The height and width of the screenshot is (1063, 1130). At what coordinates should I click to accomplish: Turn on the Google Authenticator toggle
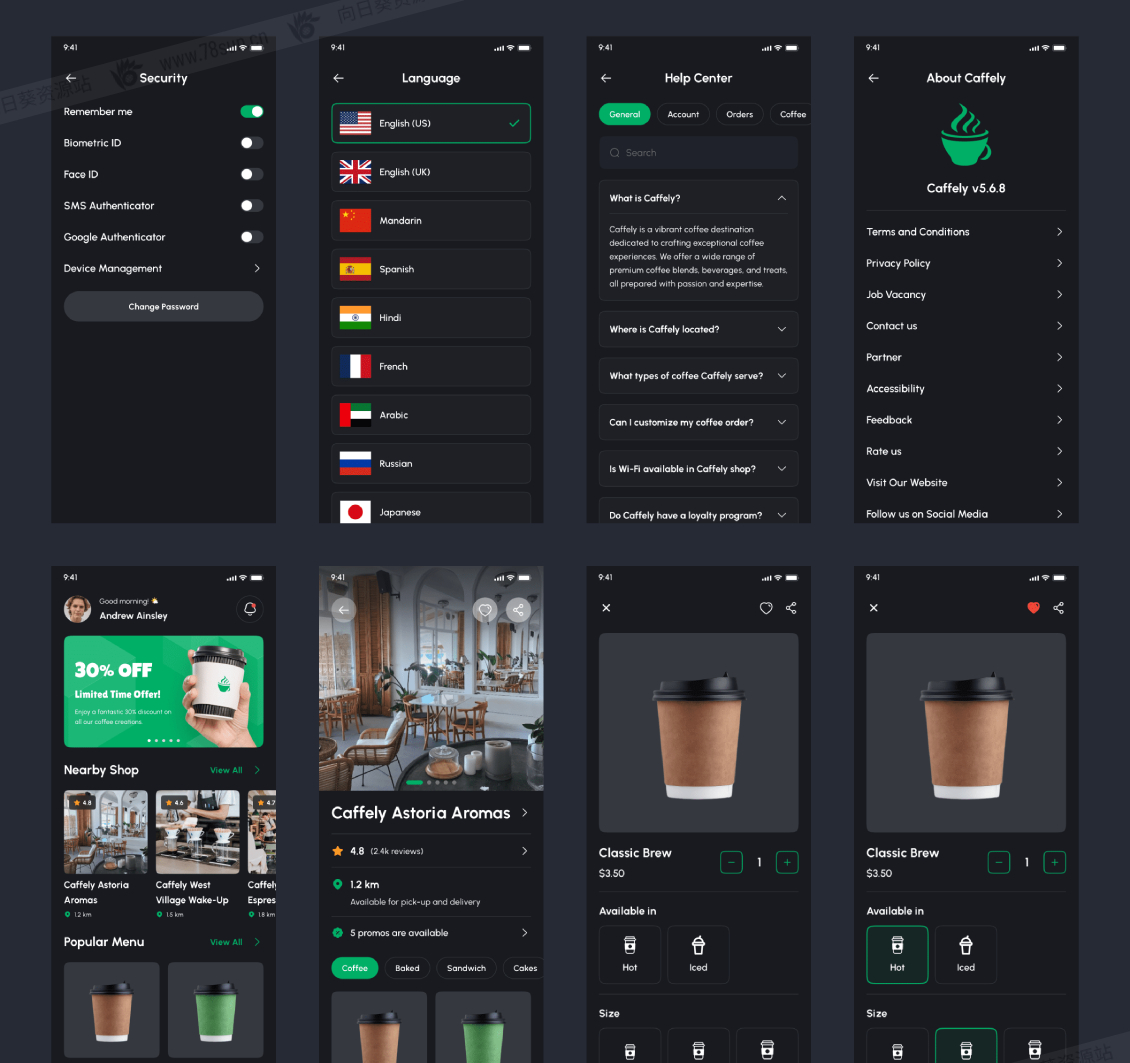tap(252, 237)
